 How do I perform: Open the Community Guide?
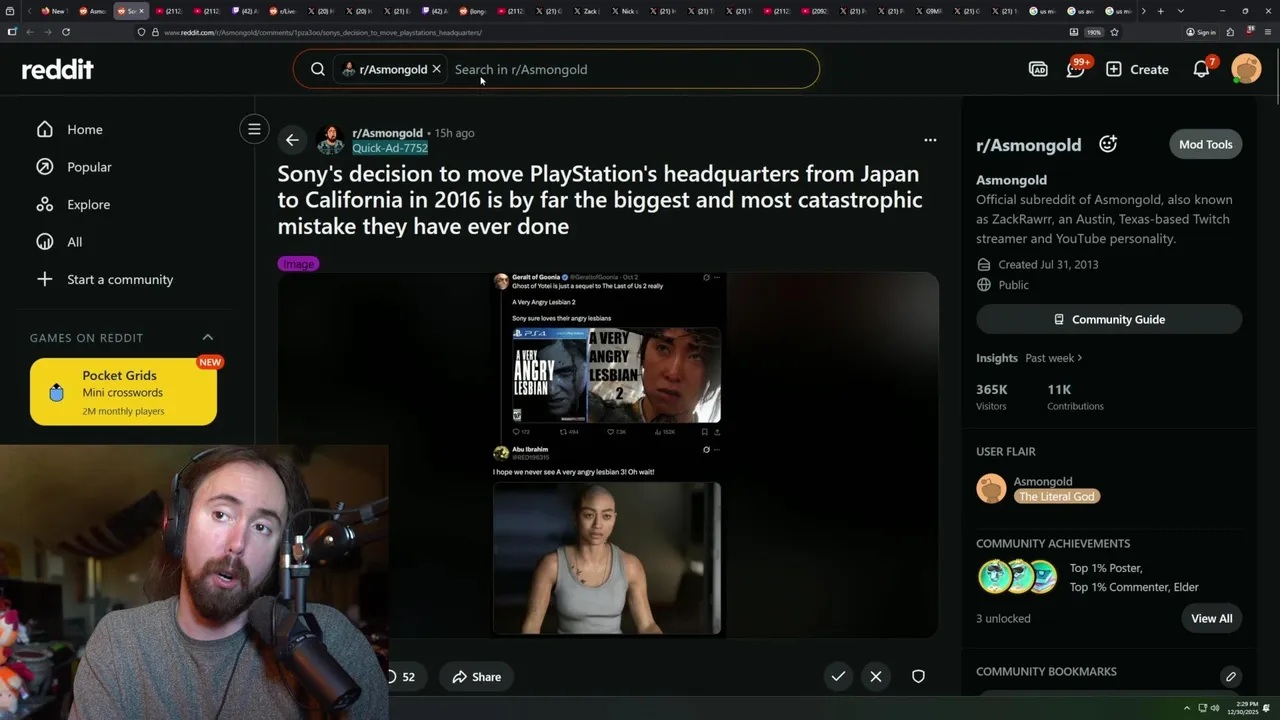click(1109, 319)
